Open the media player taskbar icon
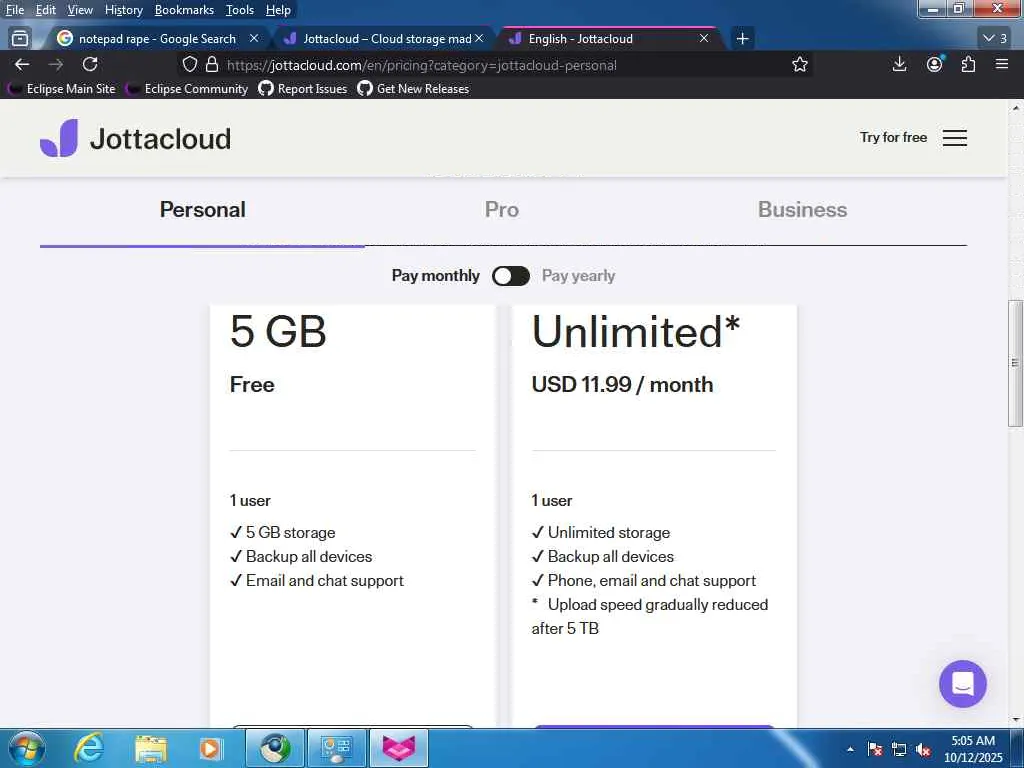Screen dimensions: 1024x768 click(210, 748)
